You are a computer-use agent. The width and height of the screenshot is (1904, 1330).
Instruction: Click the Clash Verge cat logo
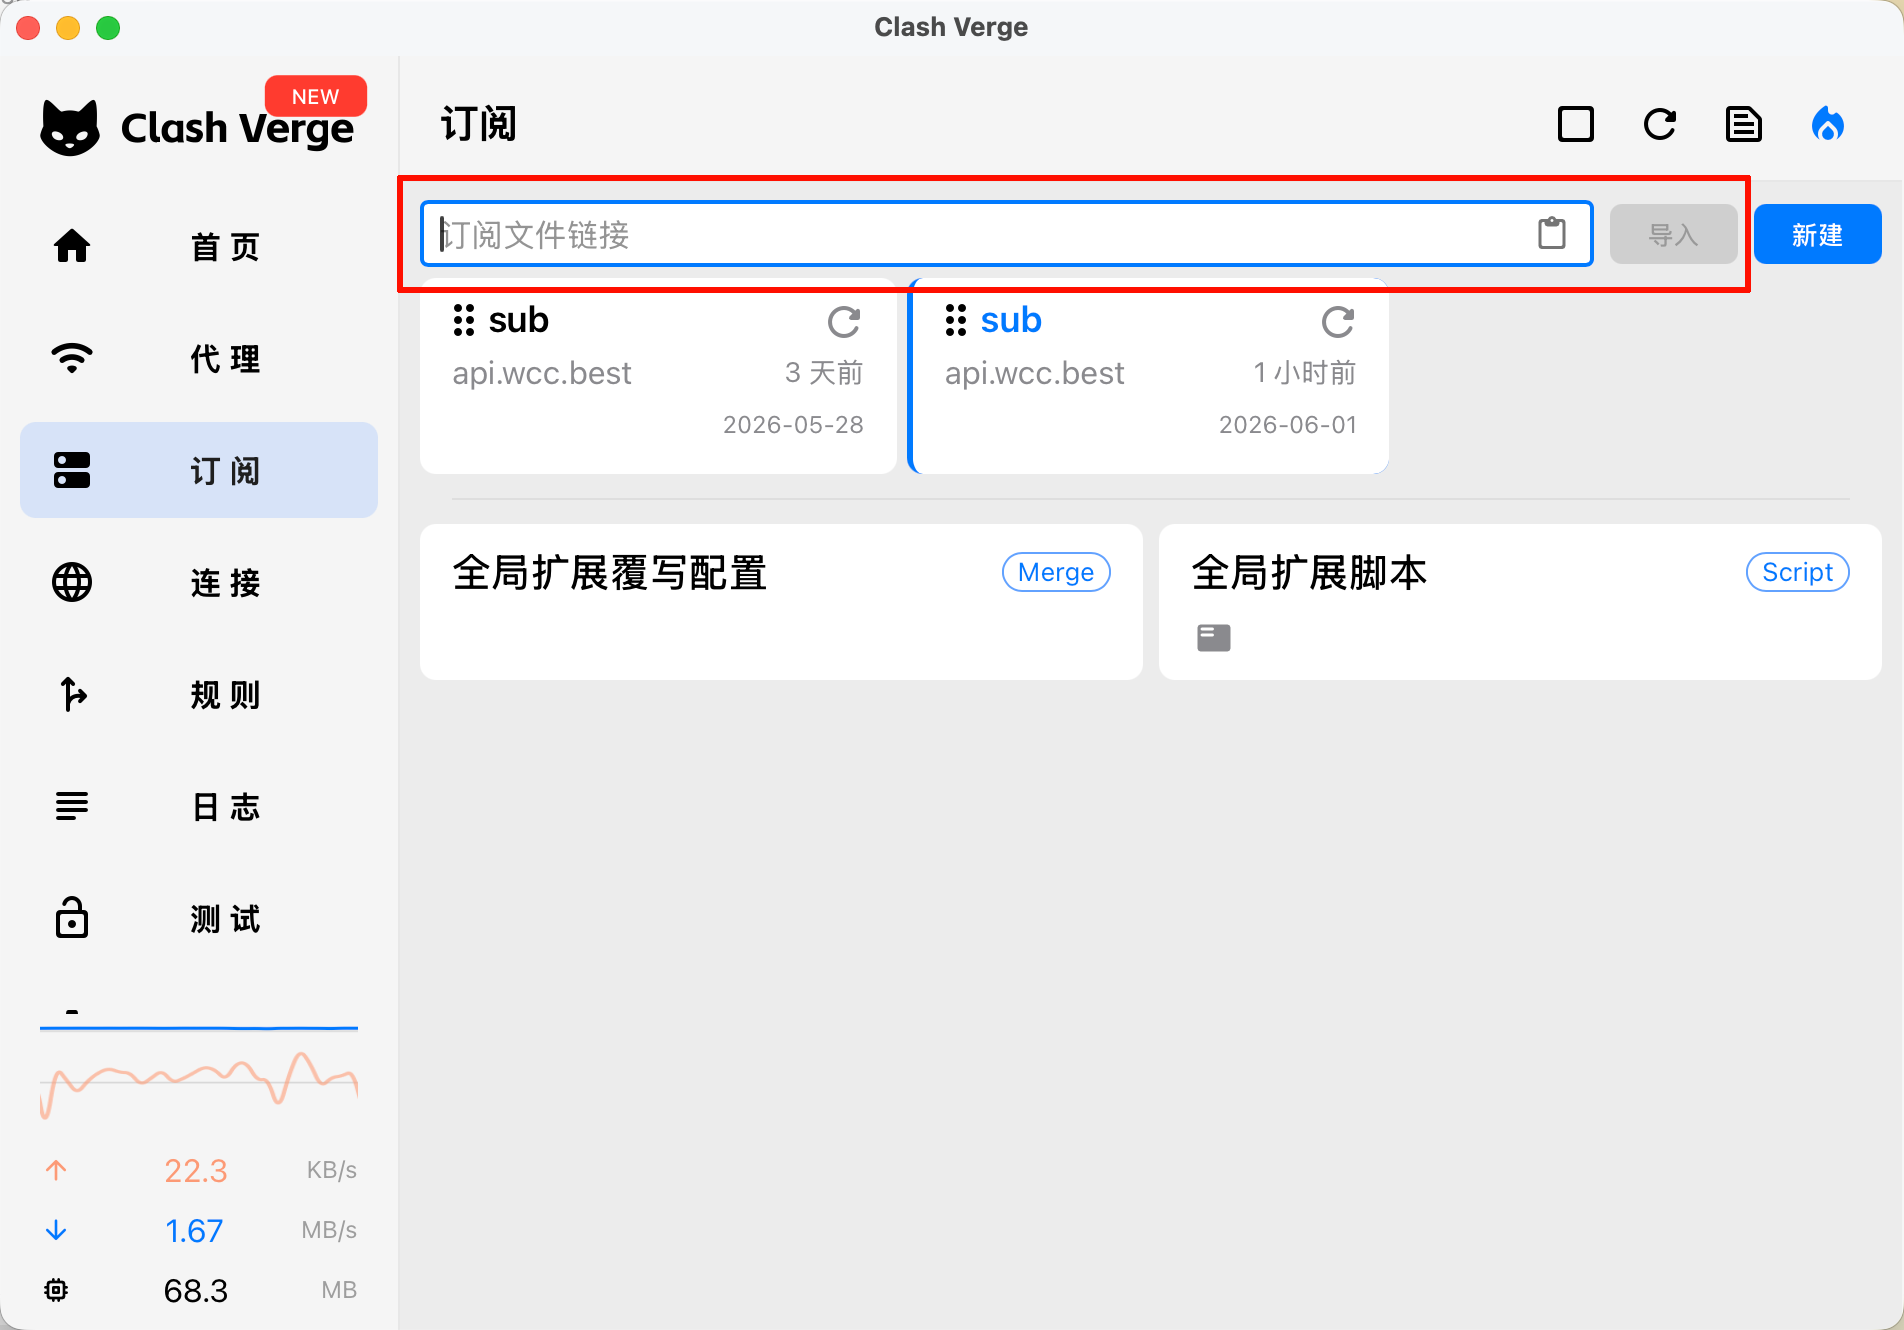tap(70, 127)
